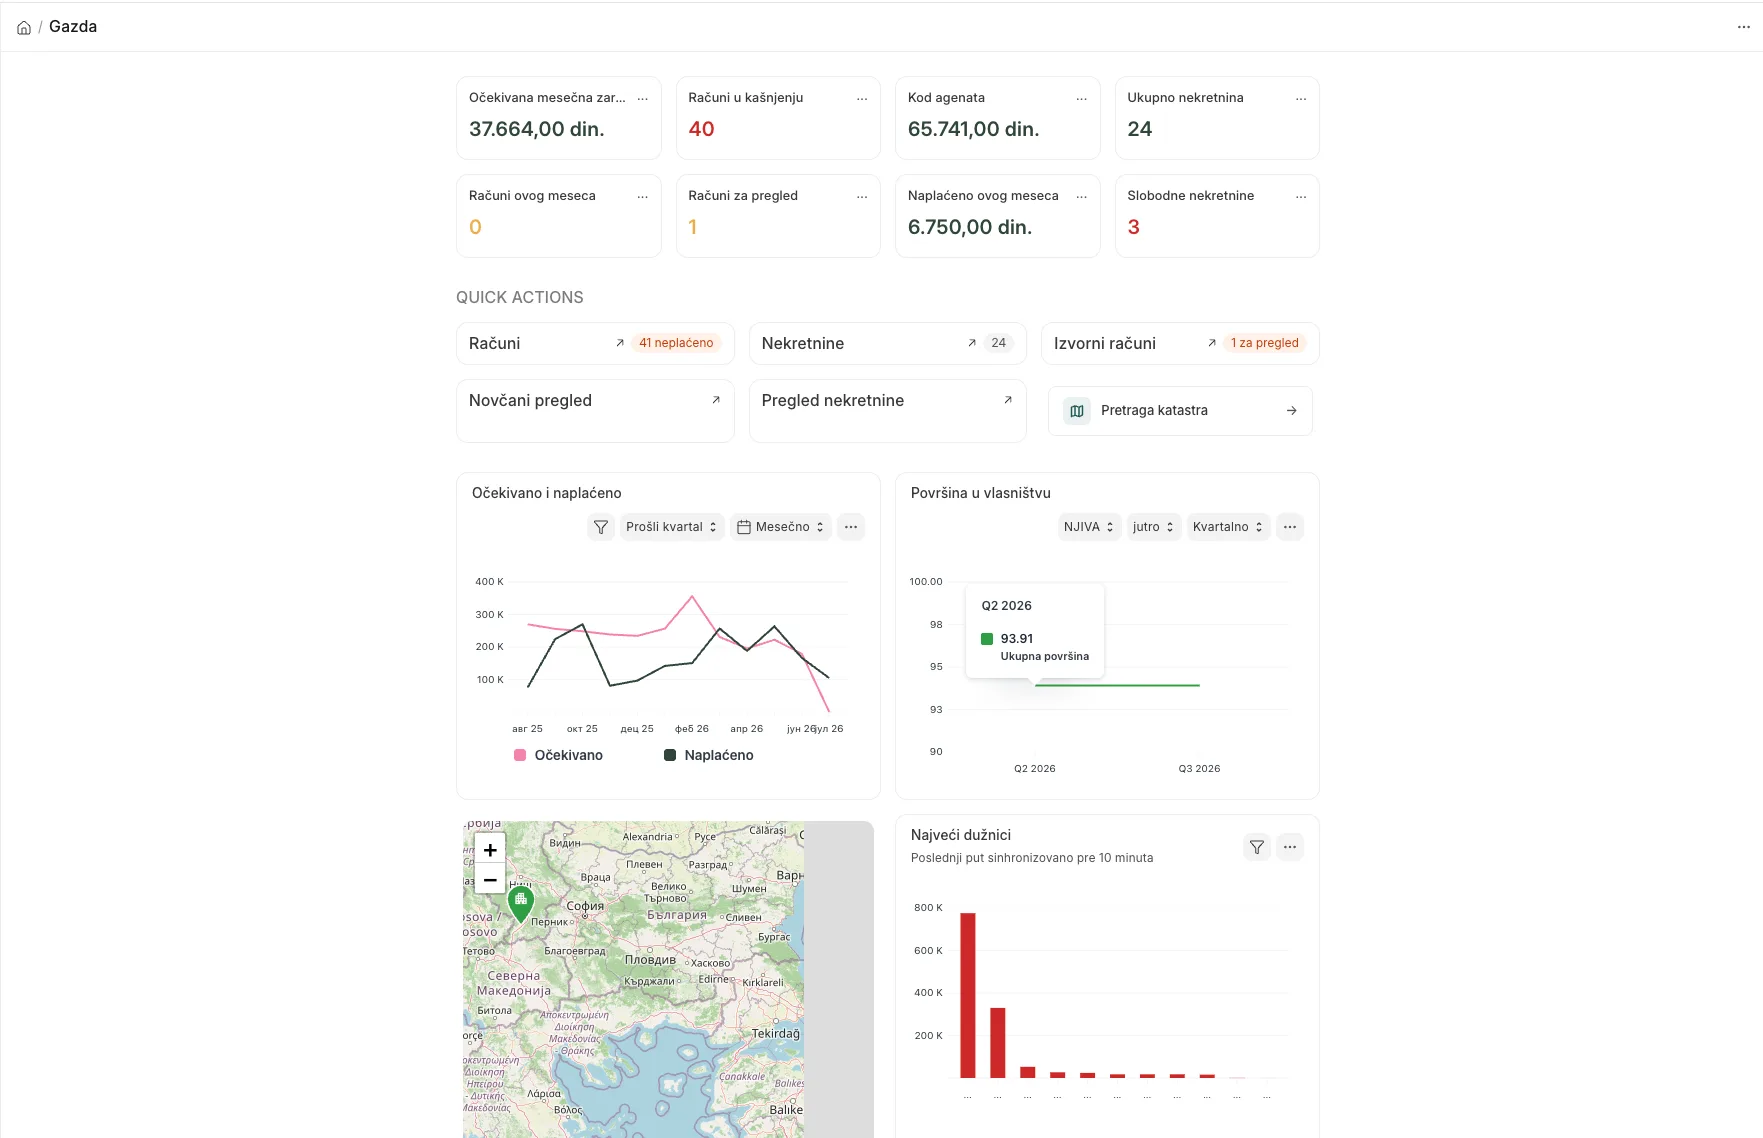Toggle Očekivano series in chart legend
Screen dimensions: 1763x1138
pyautogui.click(x=558, y=755)
